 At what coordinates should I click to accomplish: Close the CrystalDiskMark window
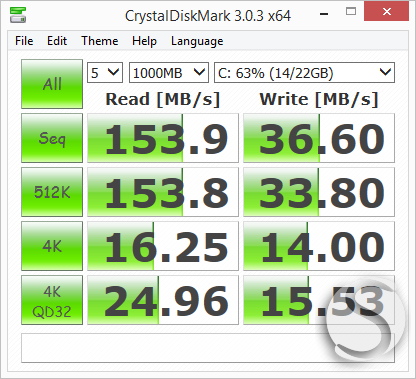(x=387, y=12)
